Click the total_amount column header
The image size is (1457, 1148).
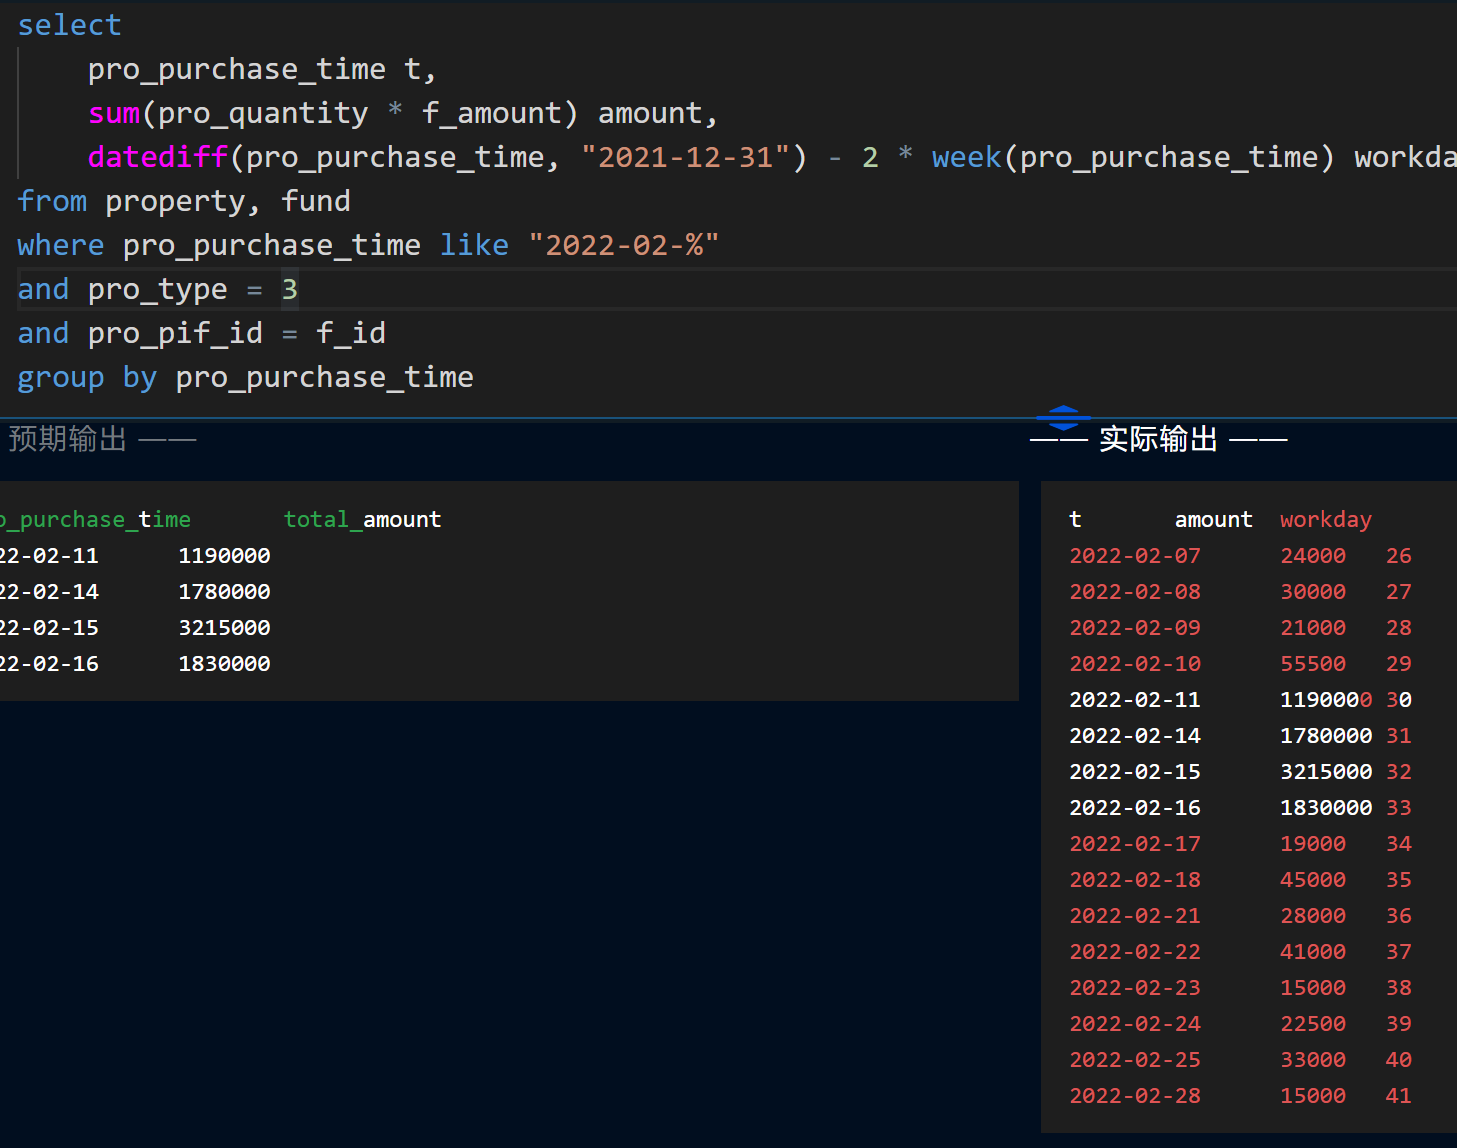click(362, 518)
